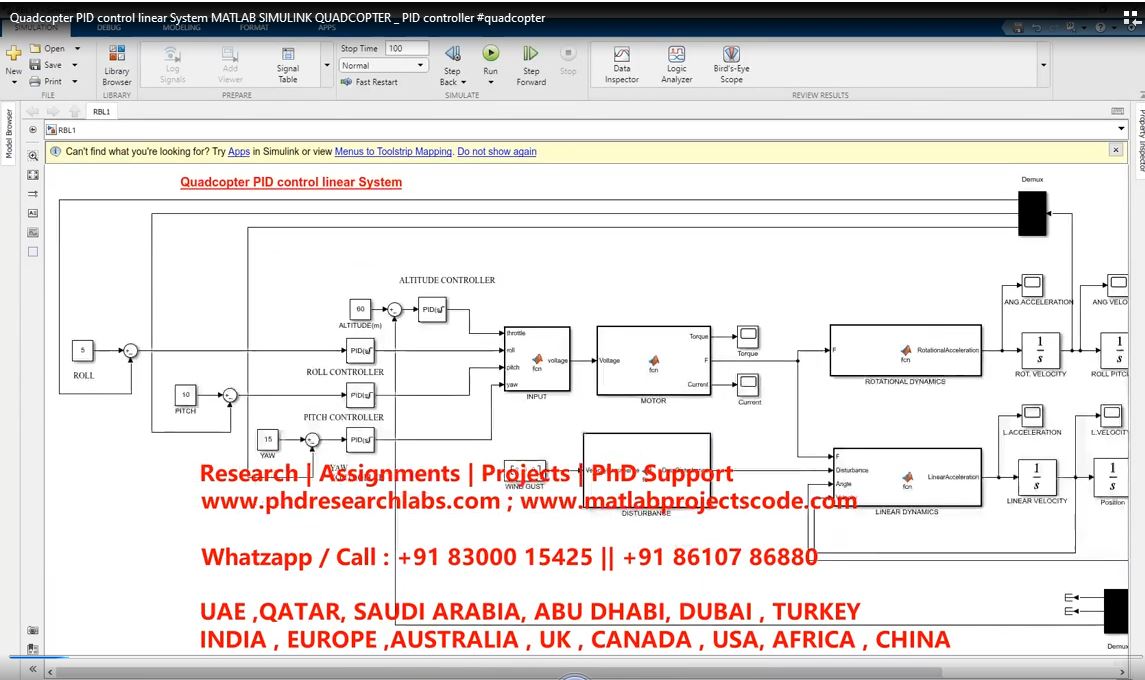Switch to the Debug tab
This screenshot has width=1145, height=680.
[109, 28]
